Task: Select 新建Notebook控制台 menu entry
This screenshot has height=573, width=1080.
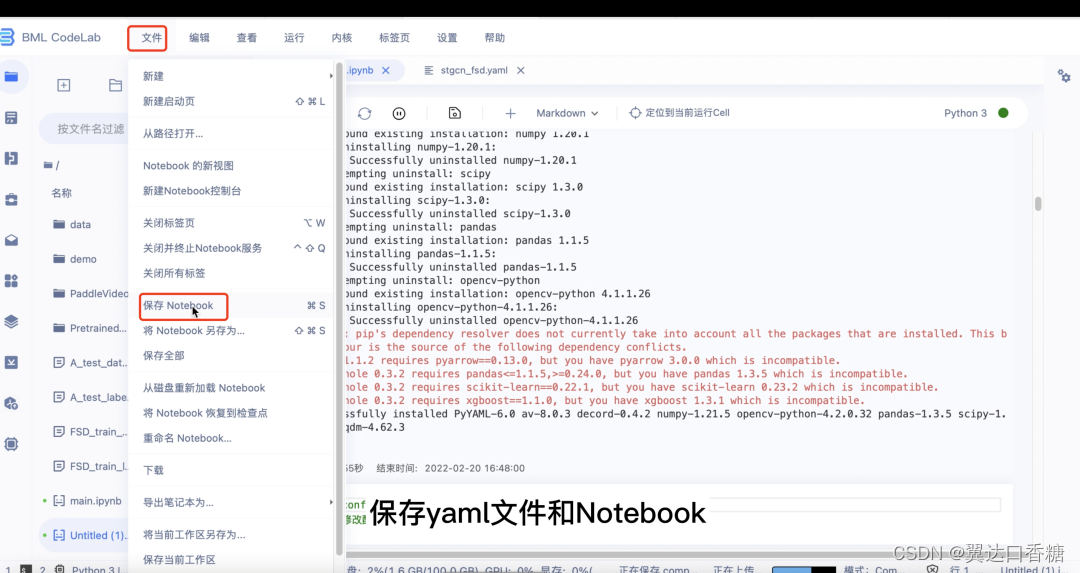Action: tap(231, 191)
